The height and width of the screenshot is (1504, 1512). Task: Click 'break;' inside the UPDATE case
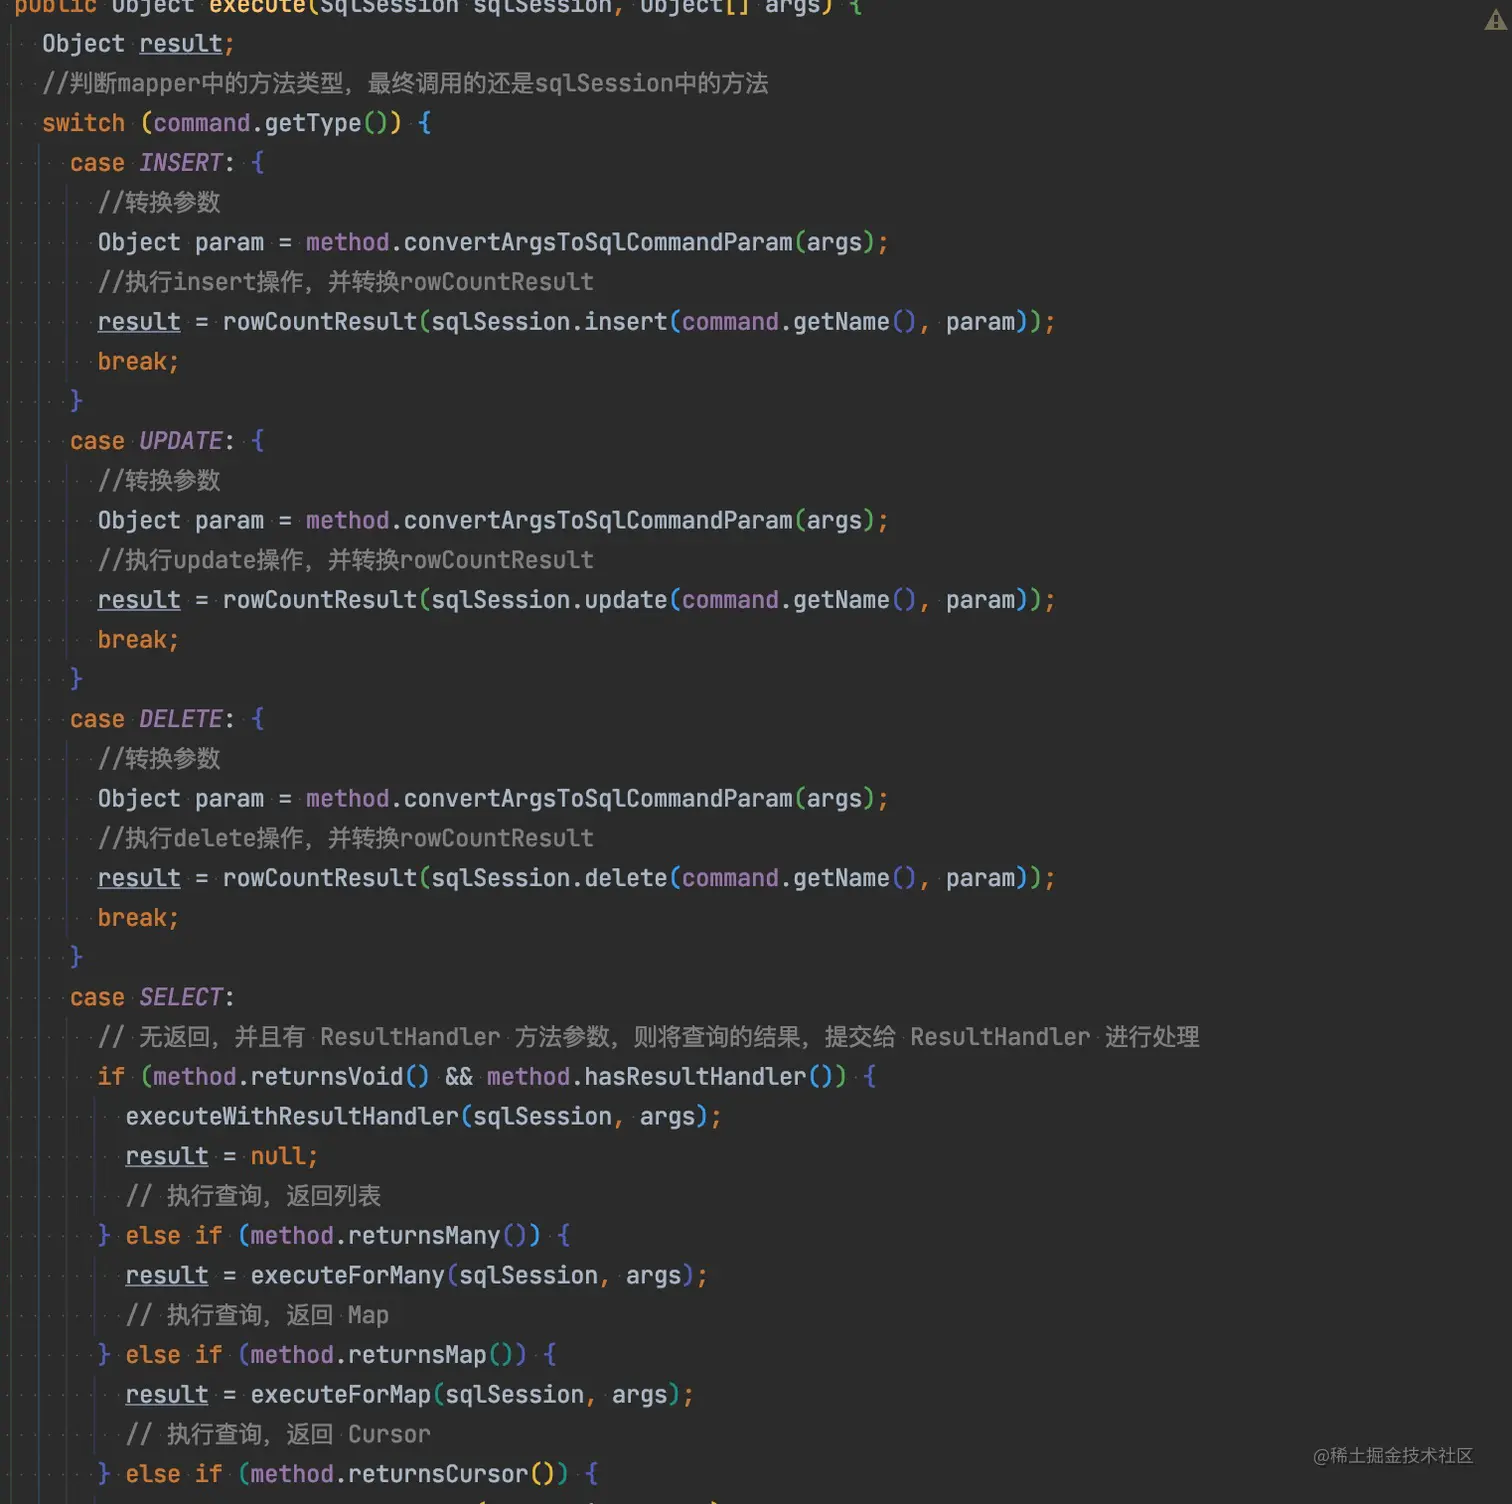138,639
